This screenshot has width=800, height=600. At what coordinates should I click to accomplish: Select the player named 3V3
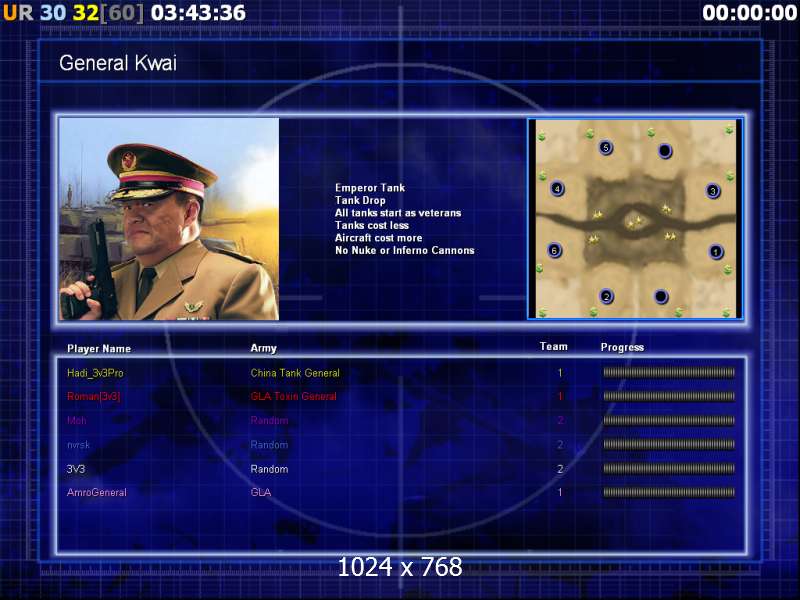(x=76, y=469)
